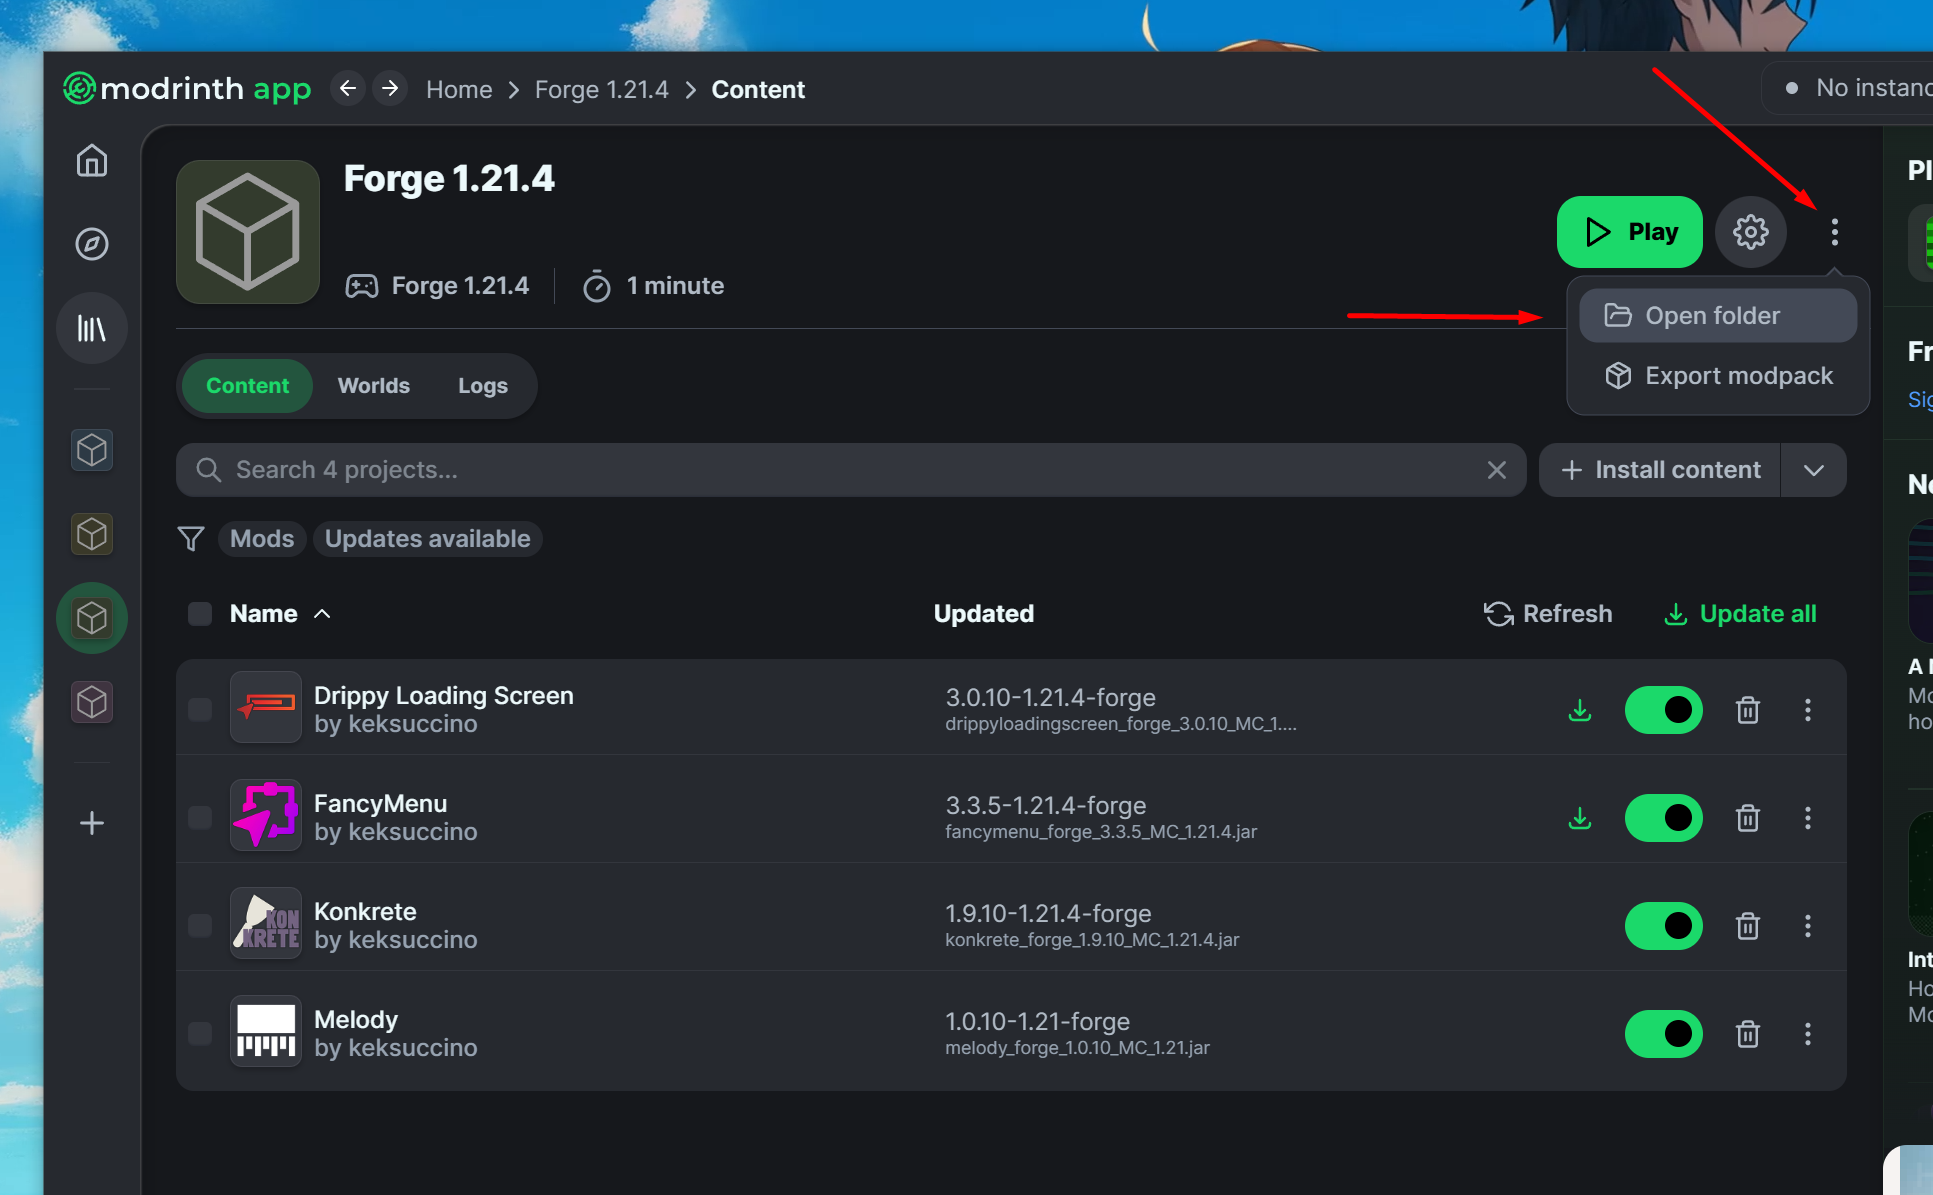This screenshot has height=1195, width=1933.
Task: Check the select-all checkbox beside Name
Action: coord(200,614)
